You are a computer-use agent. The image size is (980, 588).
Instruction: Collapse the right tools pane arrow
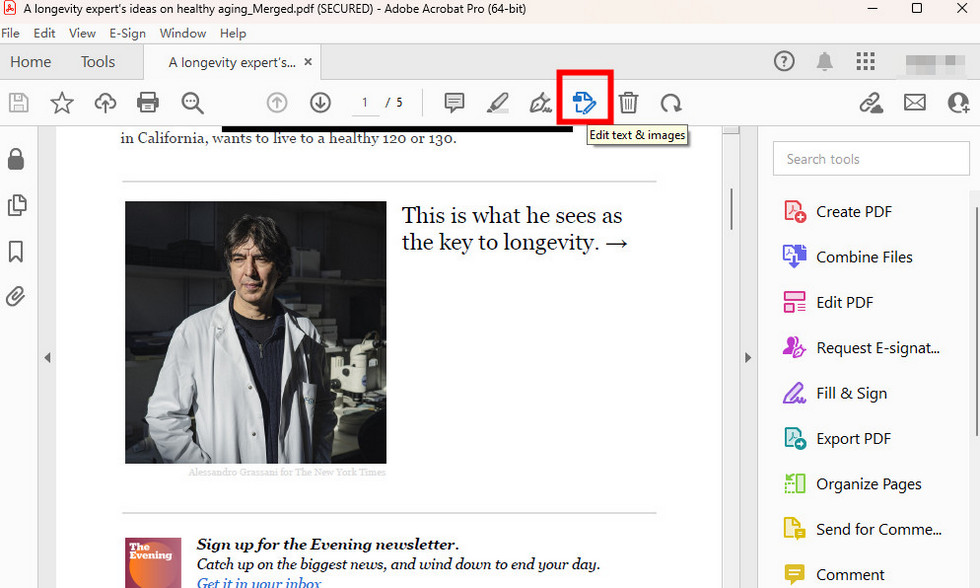(748, 357)
